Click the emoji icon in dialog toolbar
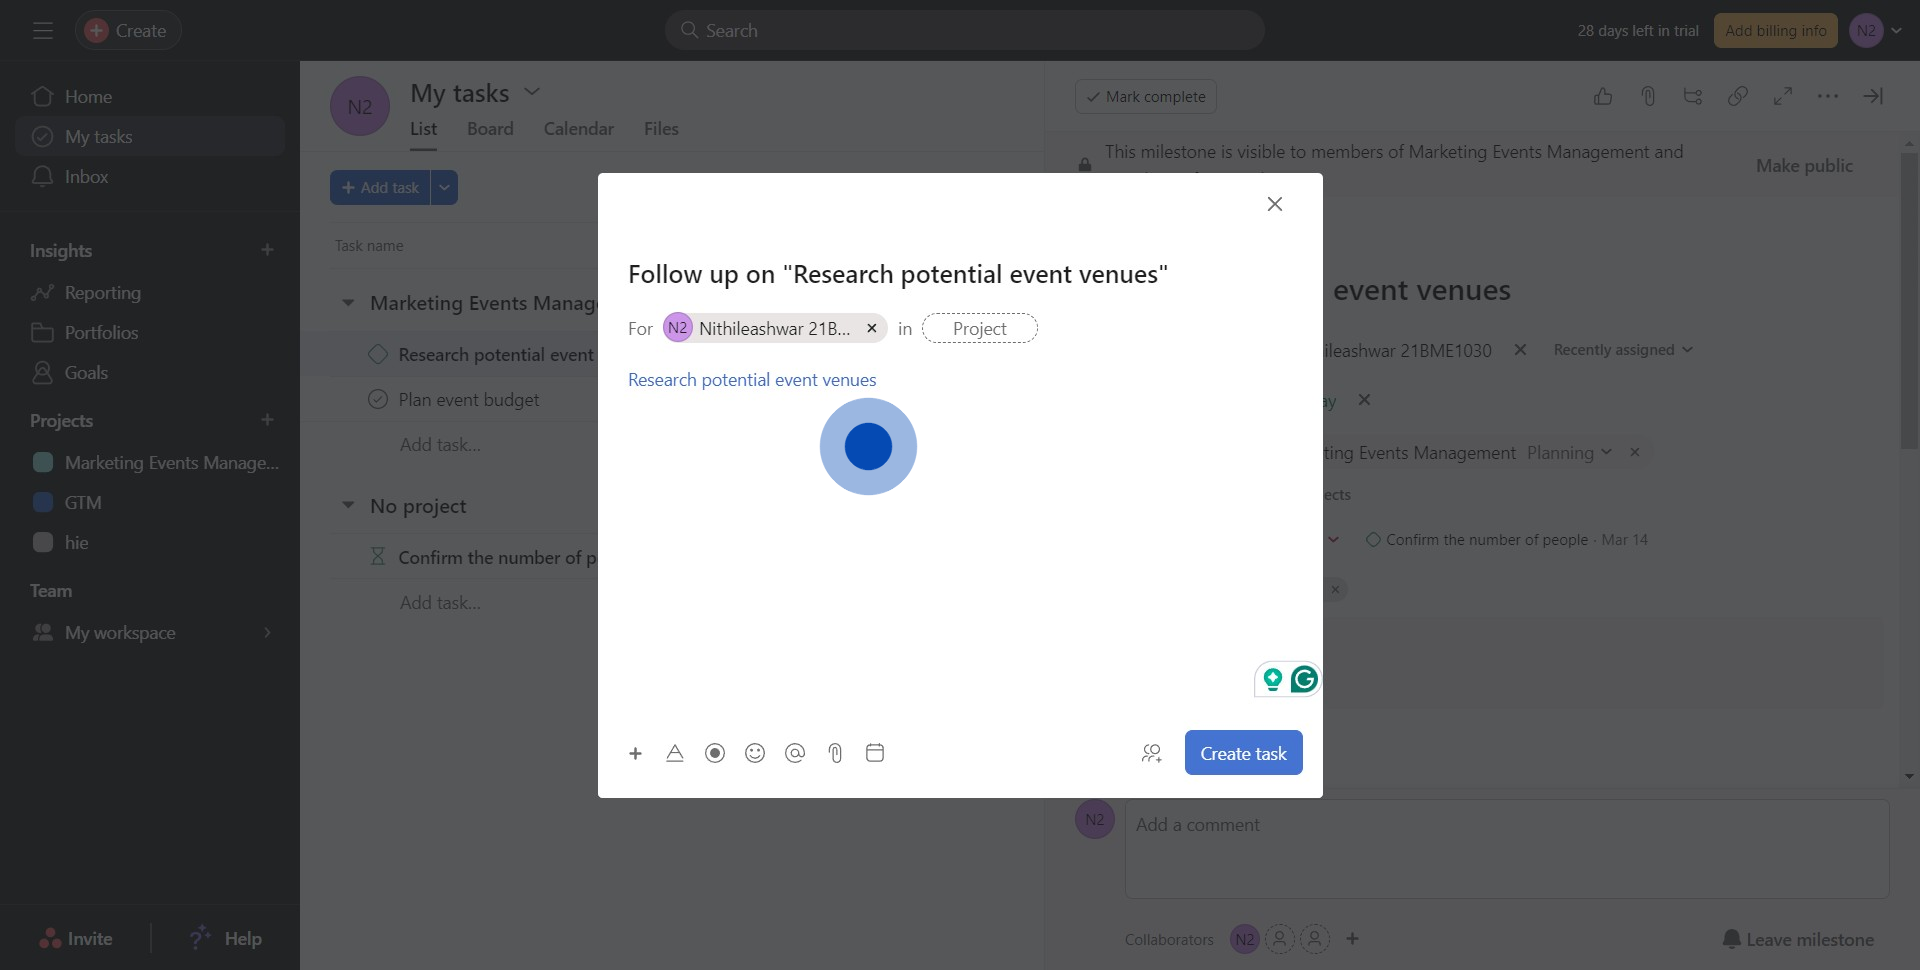The image size is (1920, 970). click(755, 753)
